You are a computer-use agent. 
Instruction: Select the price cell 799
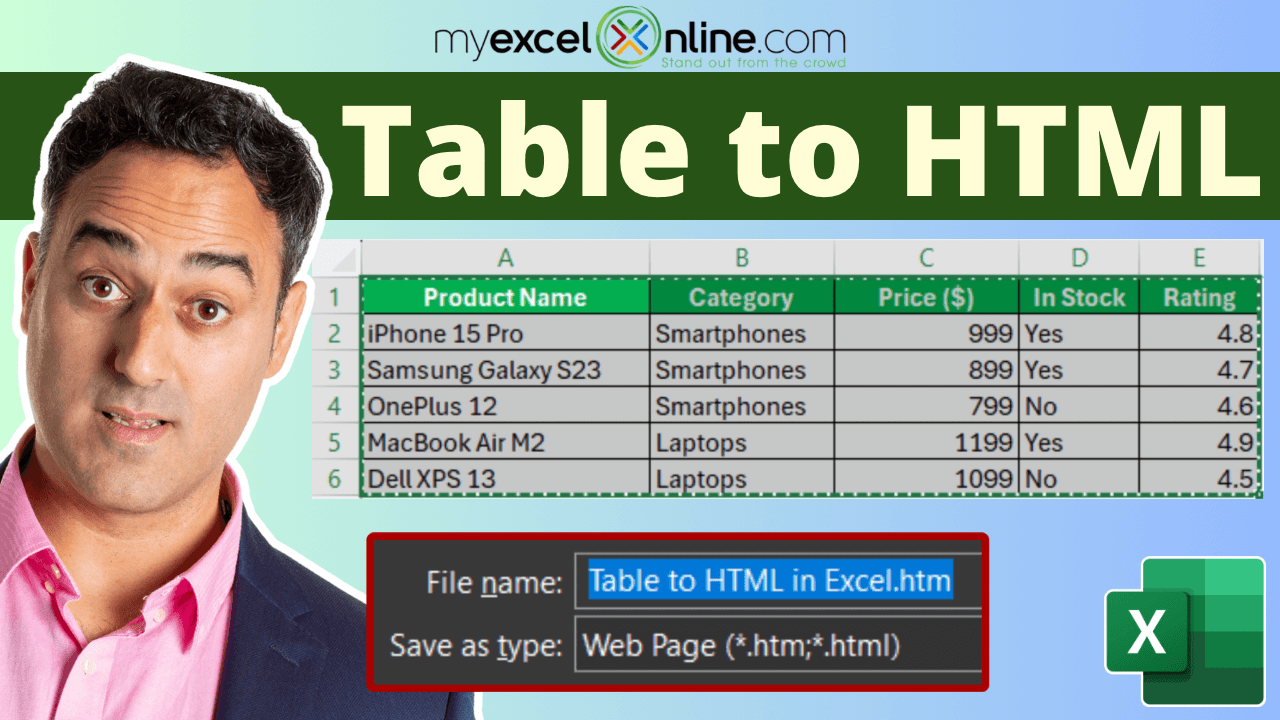coord(926,405)
